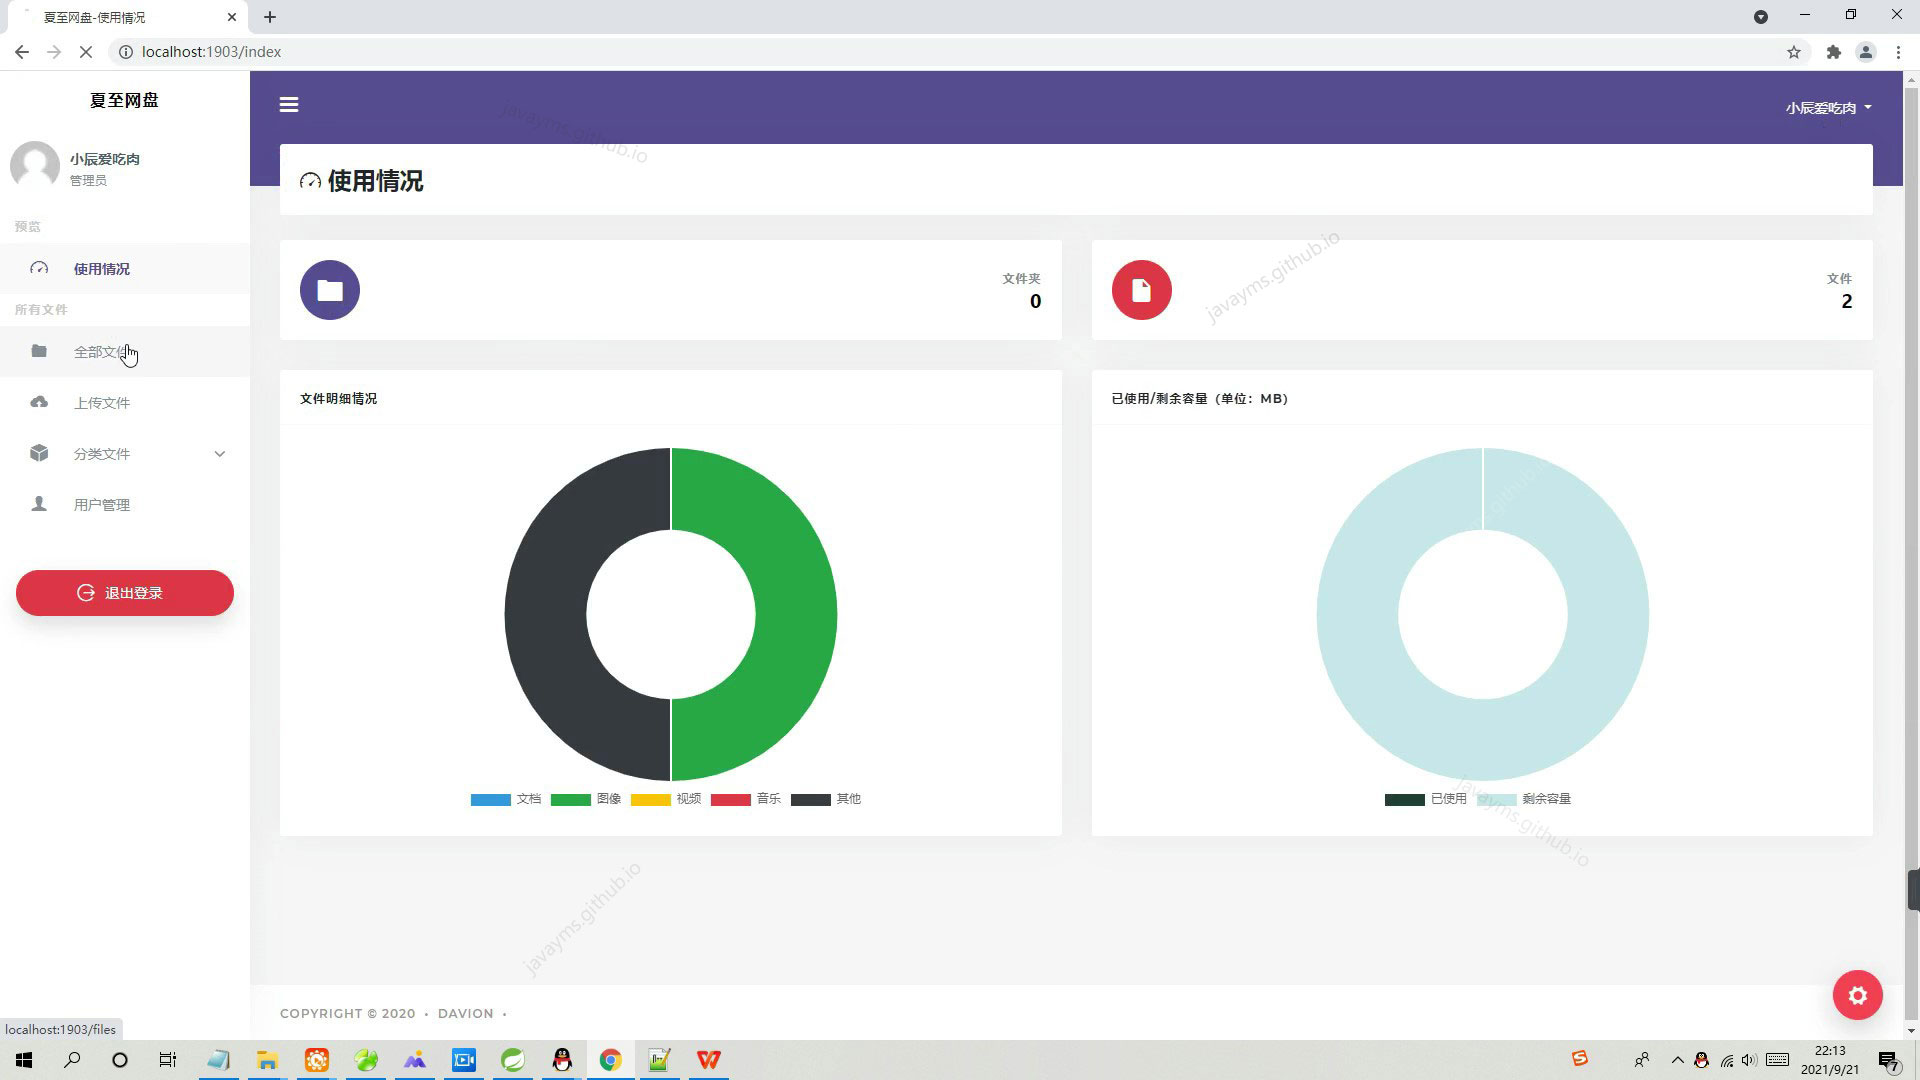Viewport: 1920px width, 1080px height.
Task: Click the purple folder count icon
Action: pyautogui.click(x=330, y=290)
